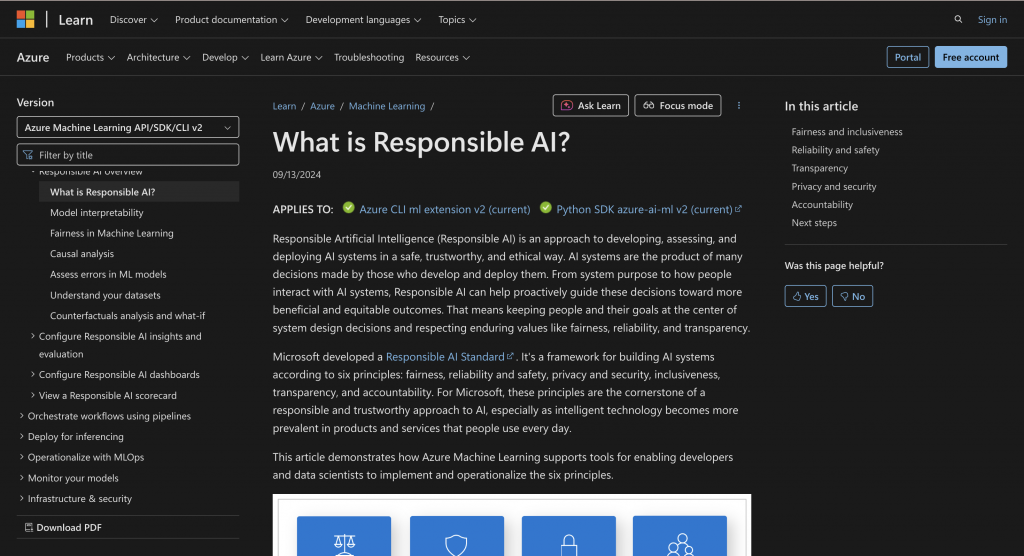Jump to Reliability and safety section
The image size is (1024, 556).
point(835,150)
